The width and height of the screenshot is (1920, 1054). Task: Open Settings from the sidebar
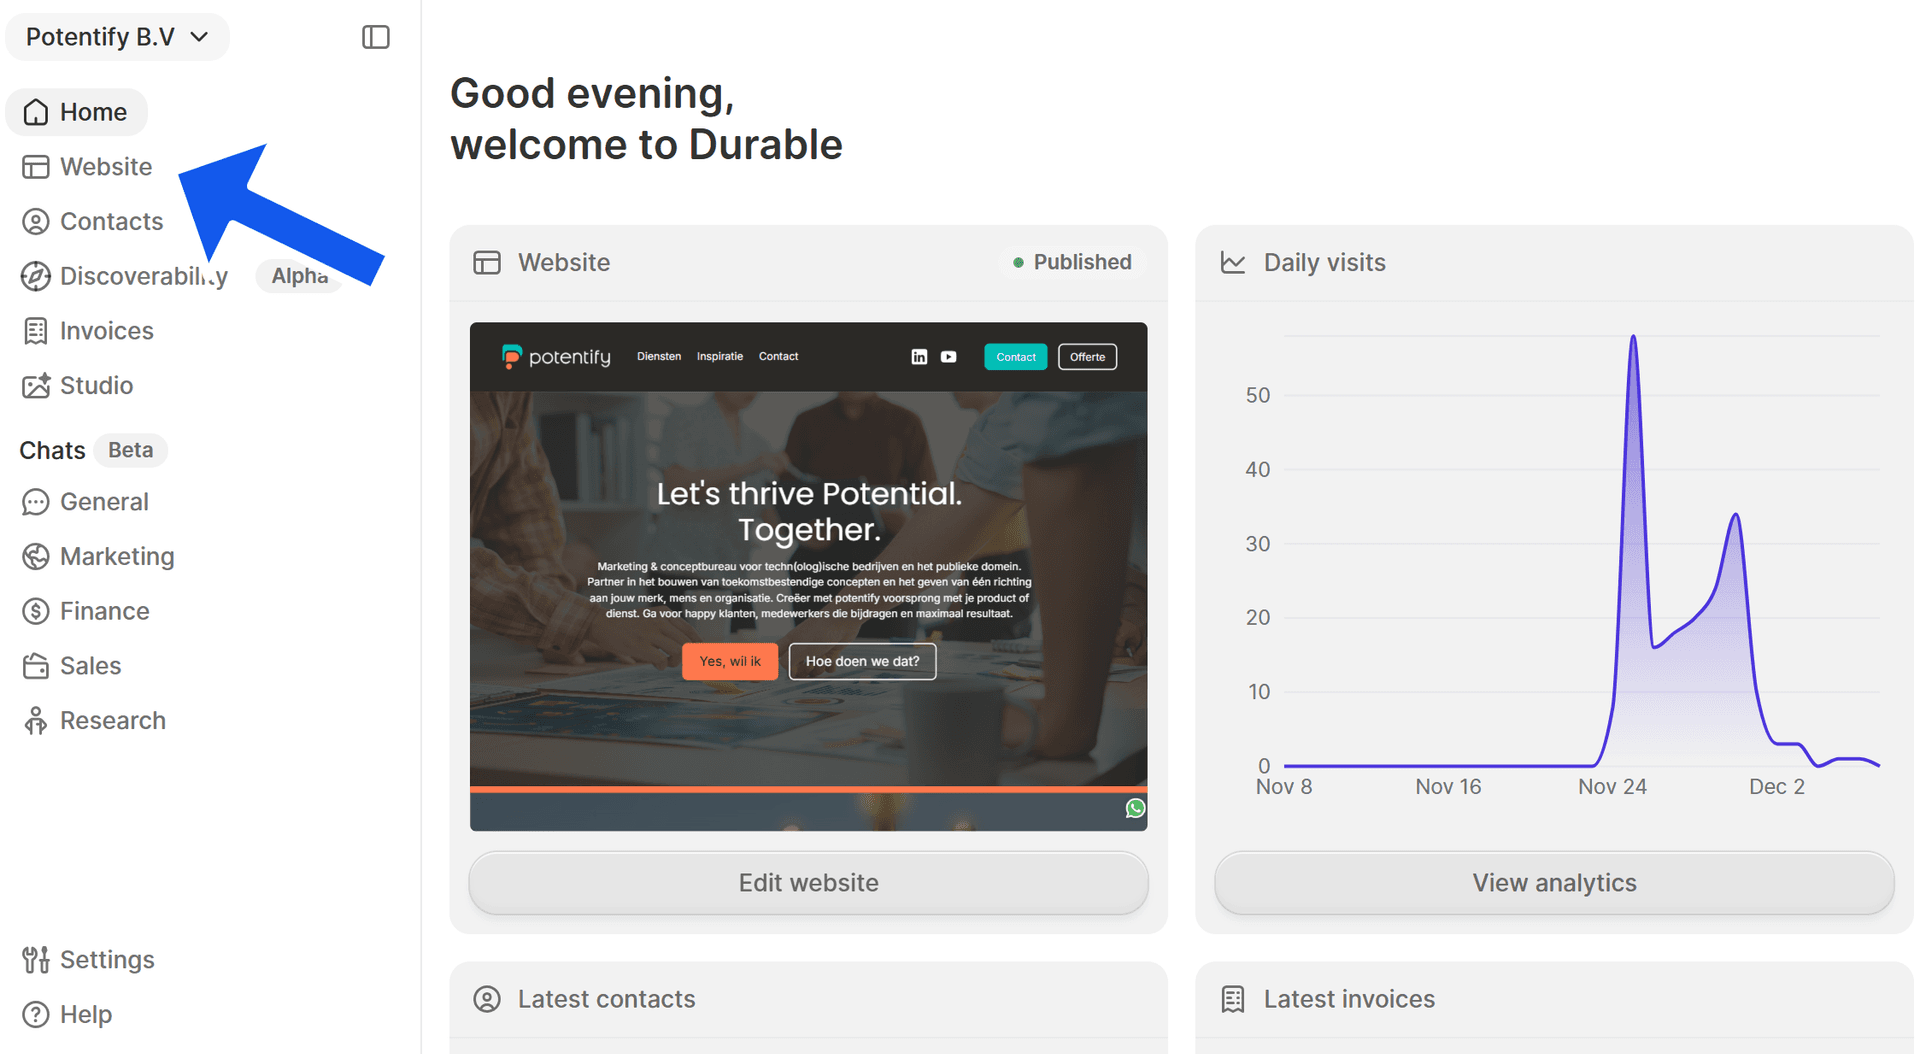[x=89, y=960]
